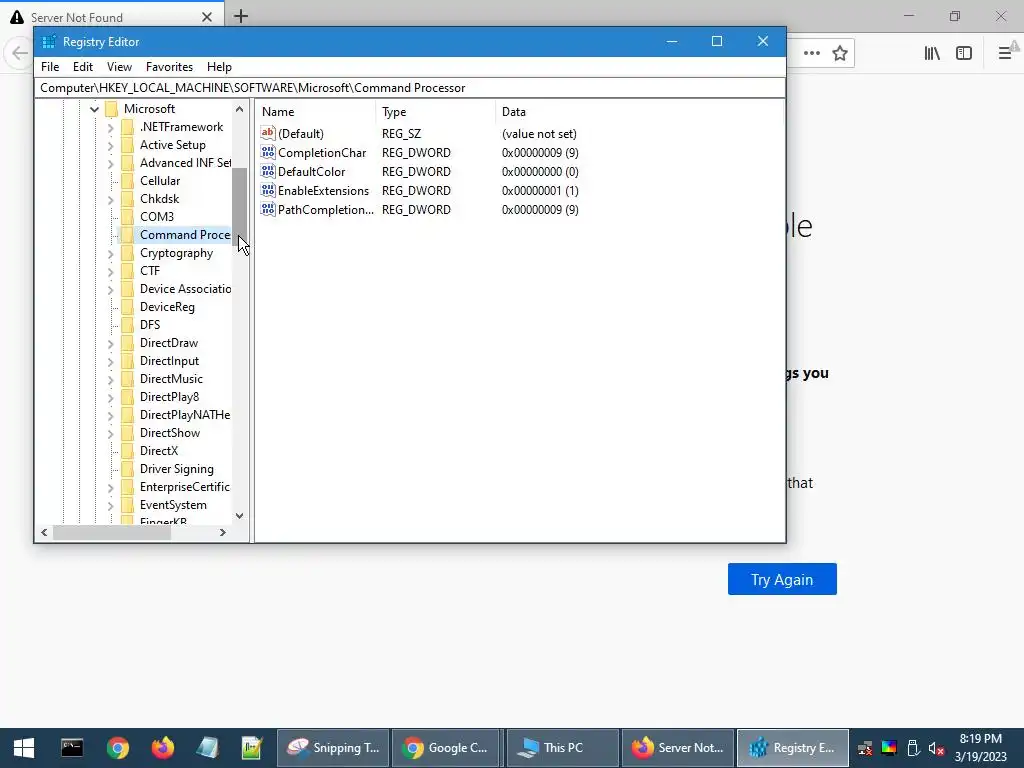Viewport: 1024px width, 768px height.
Task: Click the Firefox back arrow button
Action: click(19, 53)
